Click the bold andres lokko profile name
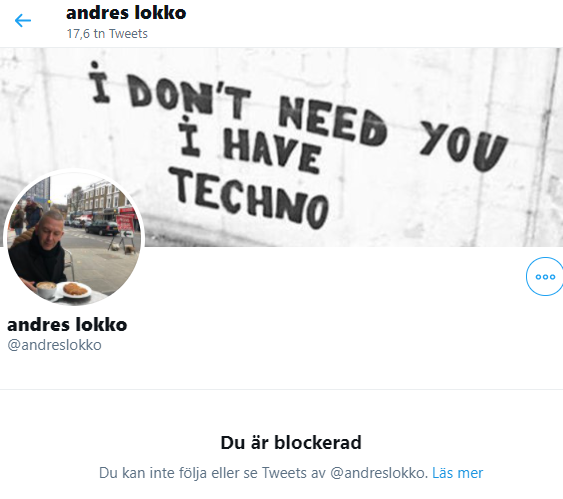The height and width of the screenshot is (499, 563). click(x=67, y=325)
